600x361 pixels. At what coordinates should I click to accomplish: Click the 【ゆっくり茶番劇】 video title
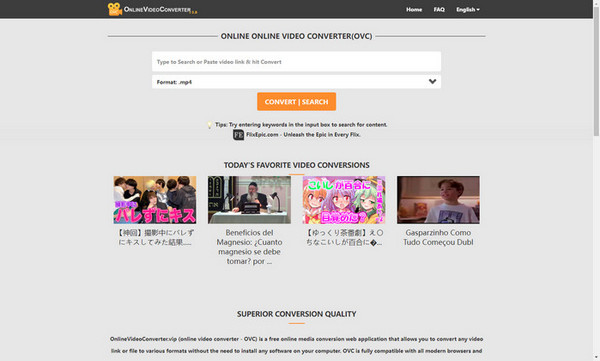click(x=344, y=237)
